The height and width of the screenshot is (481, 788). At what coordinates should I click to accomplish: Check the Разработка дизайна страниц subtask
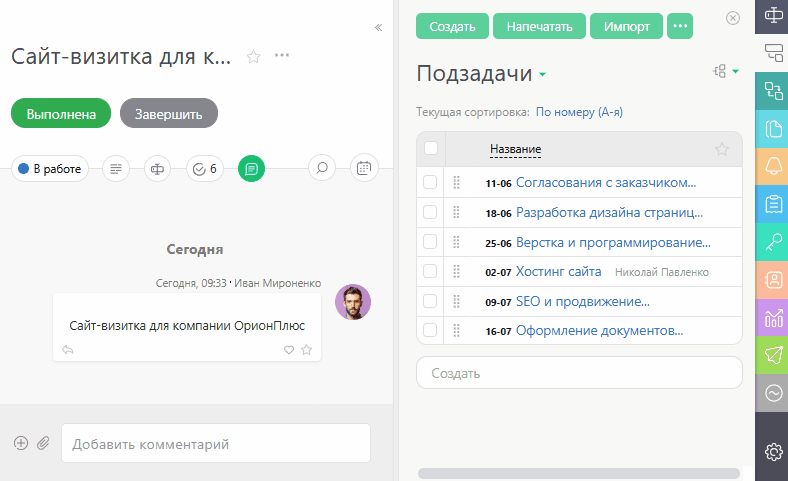tap(430, 212)
